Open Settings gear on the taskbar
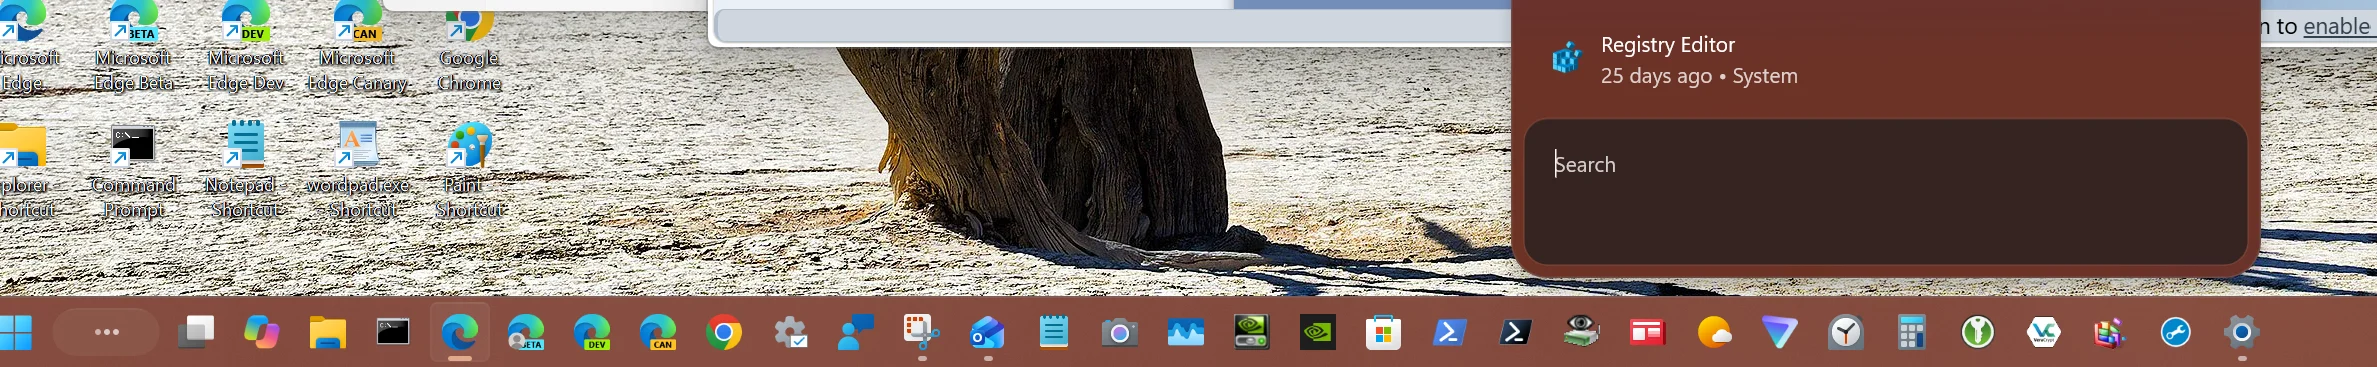2377x367 pixels. (2242, 332)
